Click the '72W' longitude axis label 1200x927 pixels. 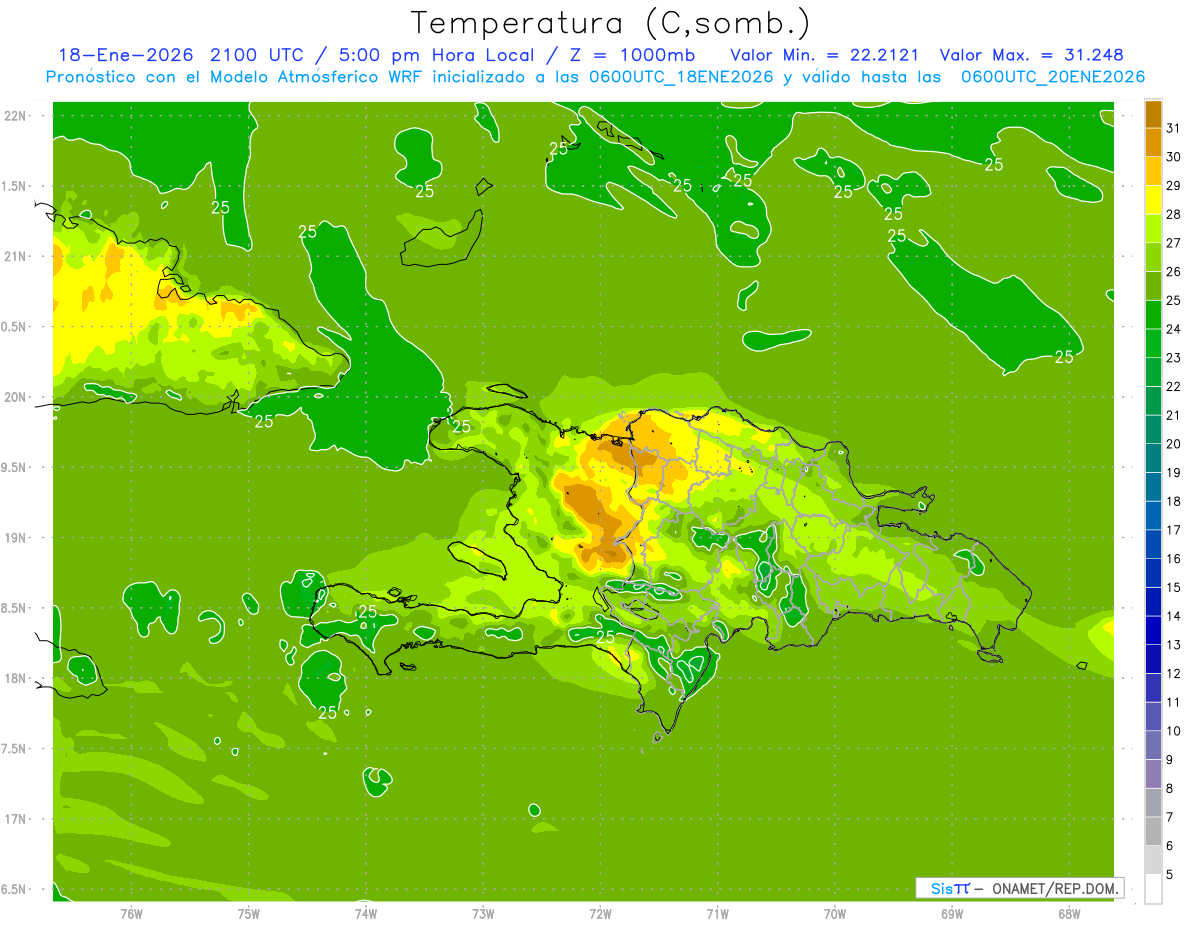coord(600,914)
